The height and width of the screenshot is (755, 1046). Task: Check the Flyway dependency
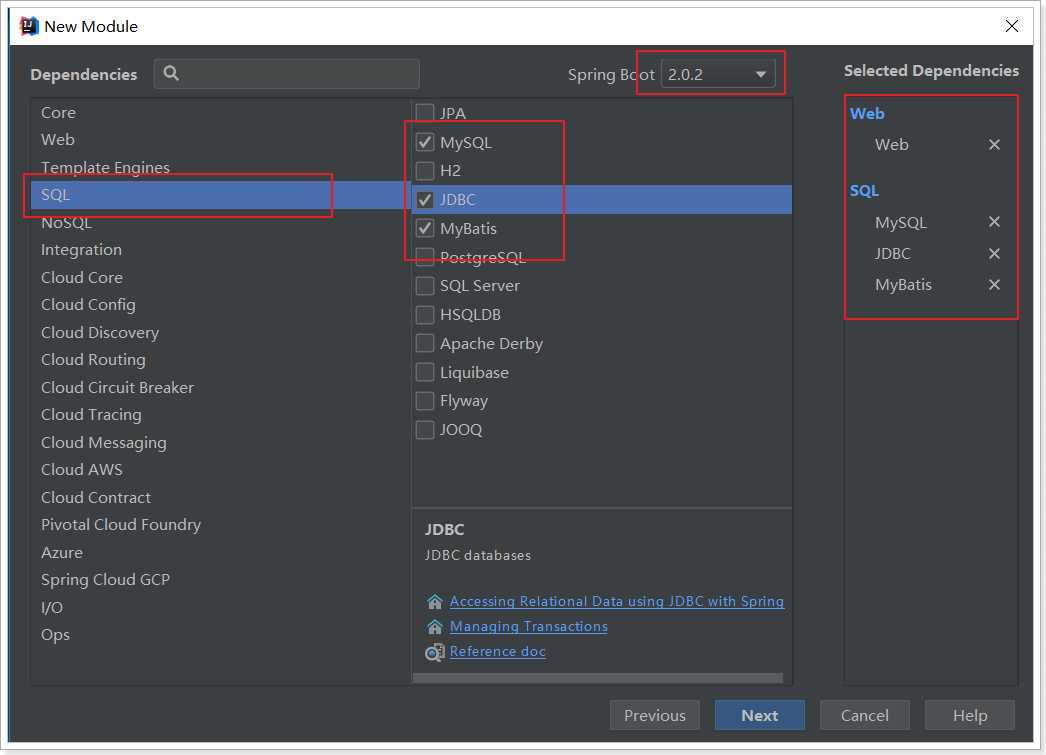click(425, 401)
